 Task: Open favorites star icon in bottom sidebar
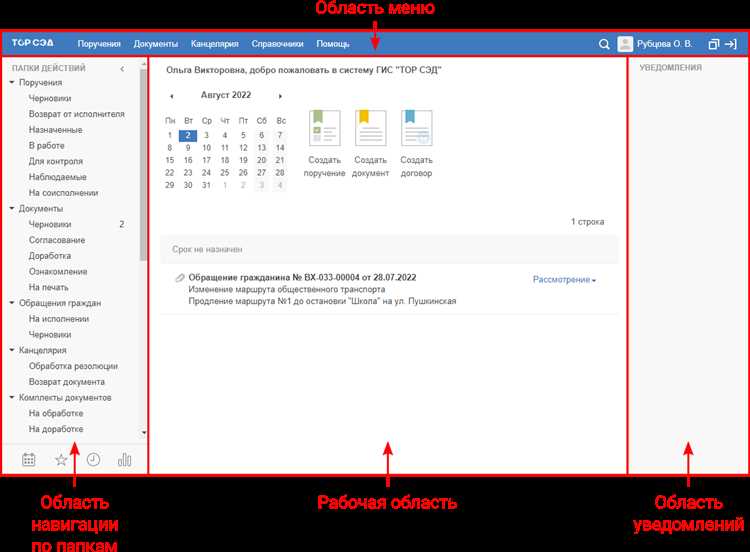click(61, 460)
